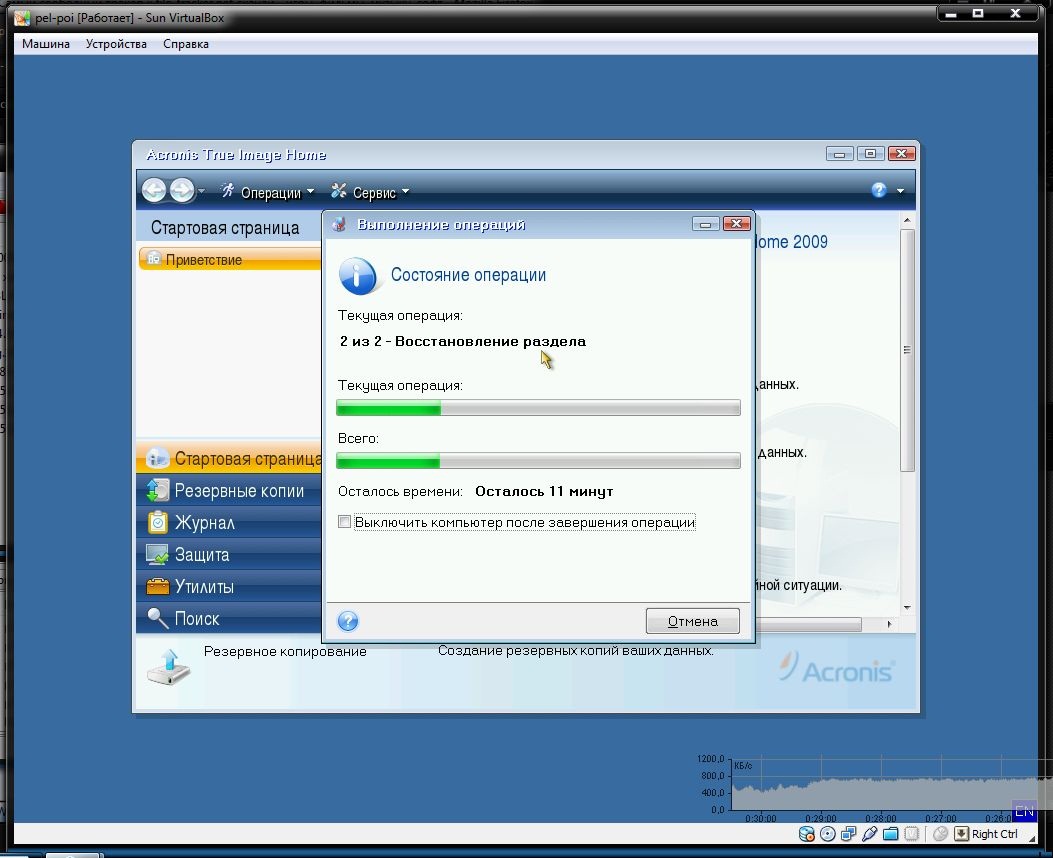Click the EN language indicator
This screenshot has width=1053, height=858.
(1024, 811)
